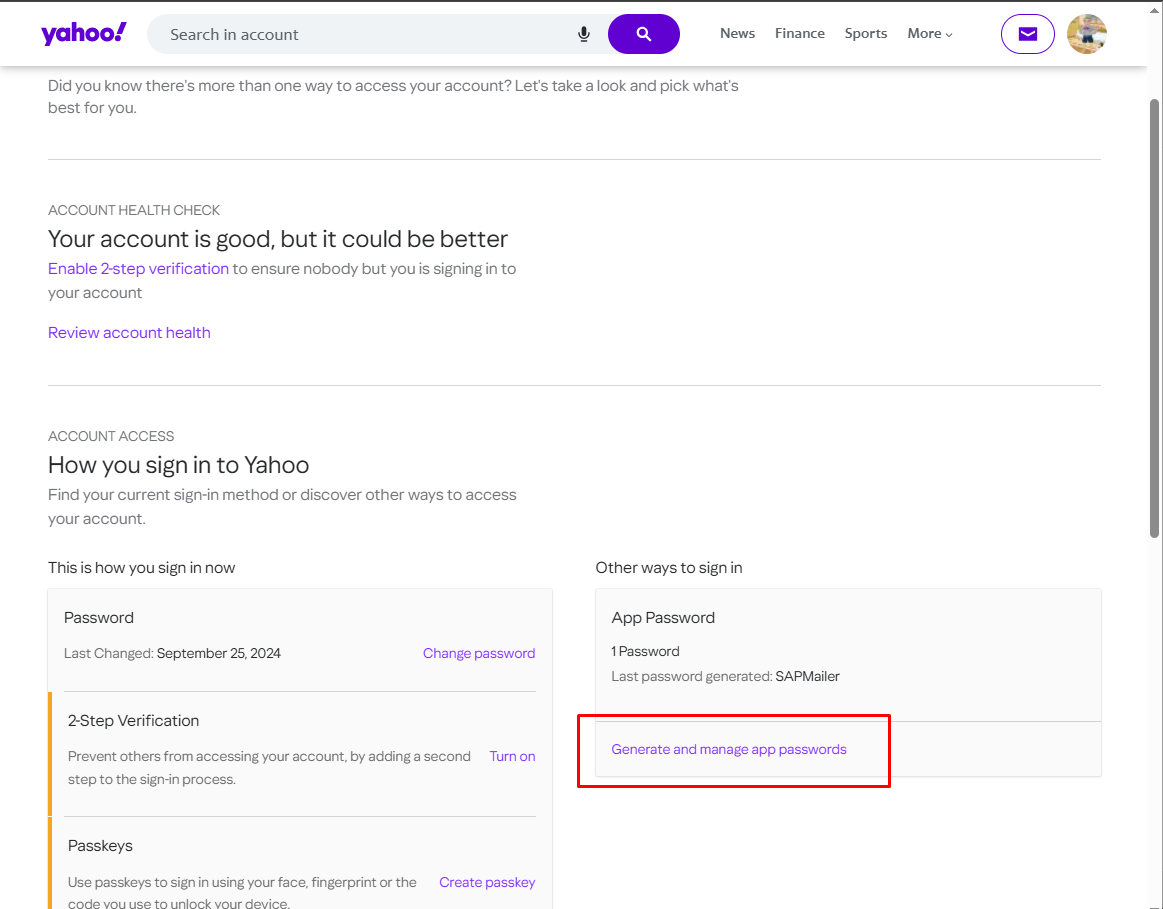Click the Yahoo logo

pyautogui.click(x=84, y=33)
